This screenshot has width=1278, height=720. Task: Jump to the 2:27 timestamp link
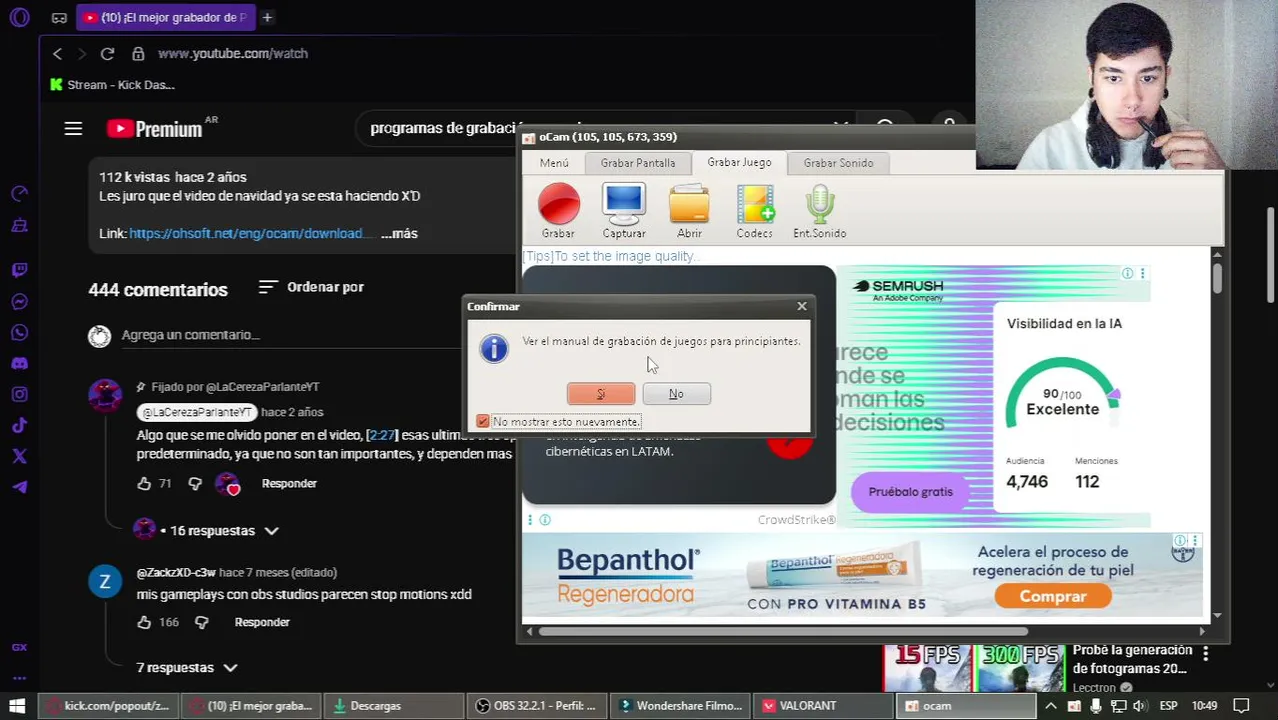(382, 435)
